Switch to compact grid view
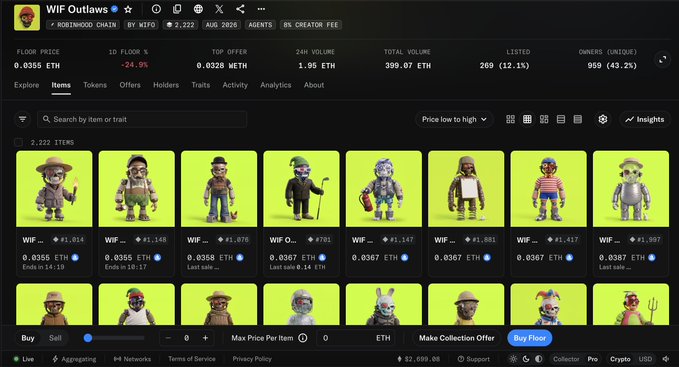Screen dimensions: 679x367 [x=527, y=119]
